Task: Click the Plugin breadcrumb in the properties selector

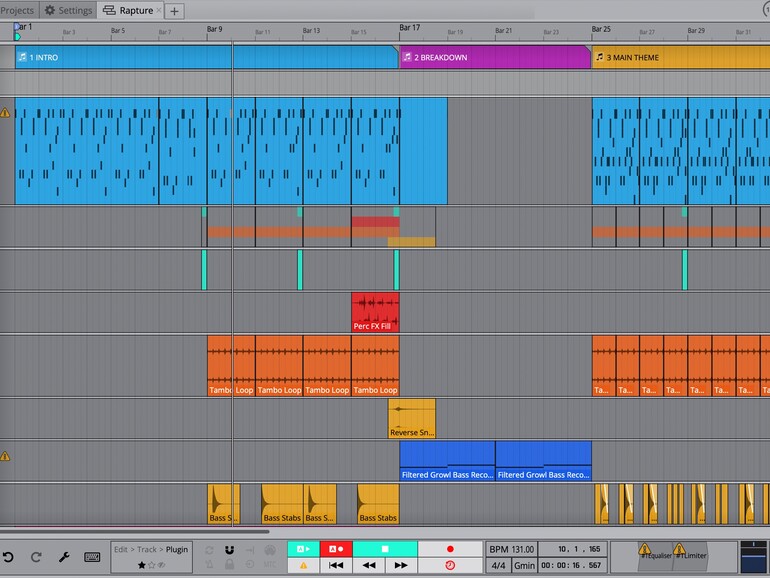Action: [x=177, y=550]
